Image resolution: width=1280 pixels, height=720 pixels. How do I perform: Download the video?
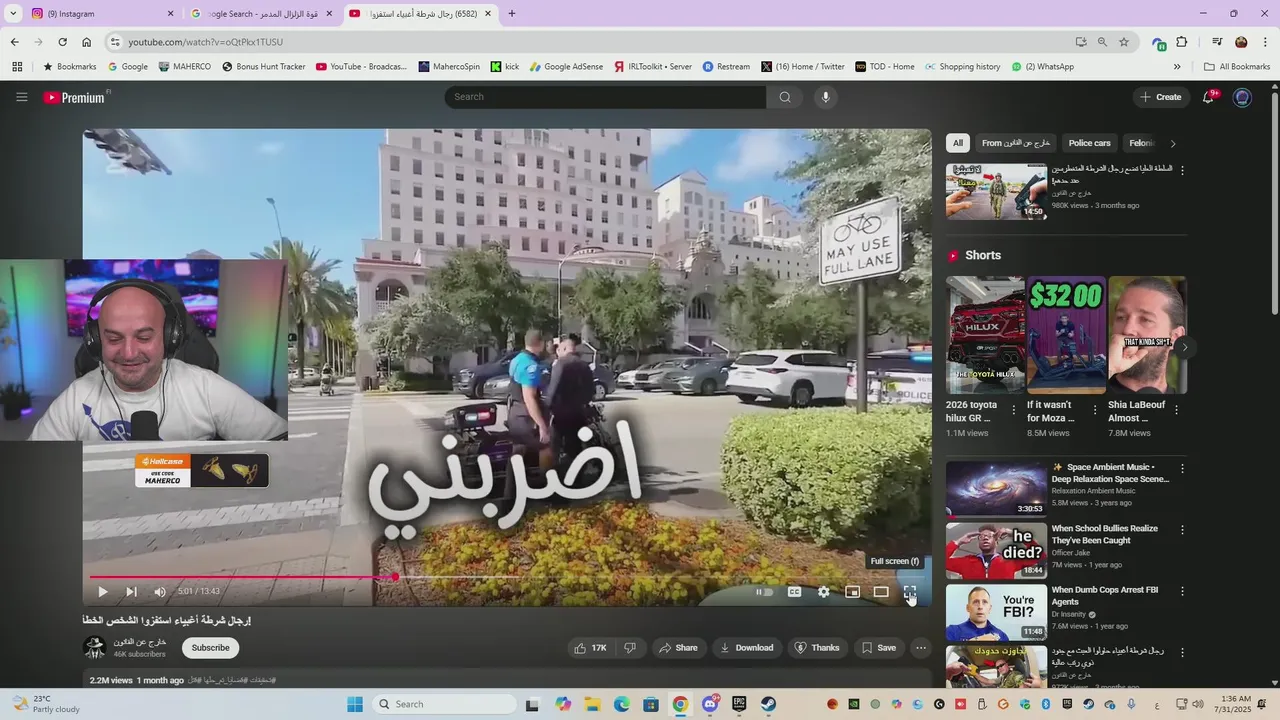point(747,648)
